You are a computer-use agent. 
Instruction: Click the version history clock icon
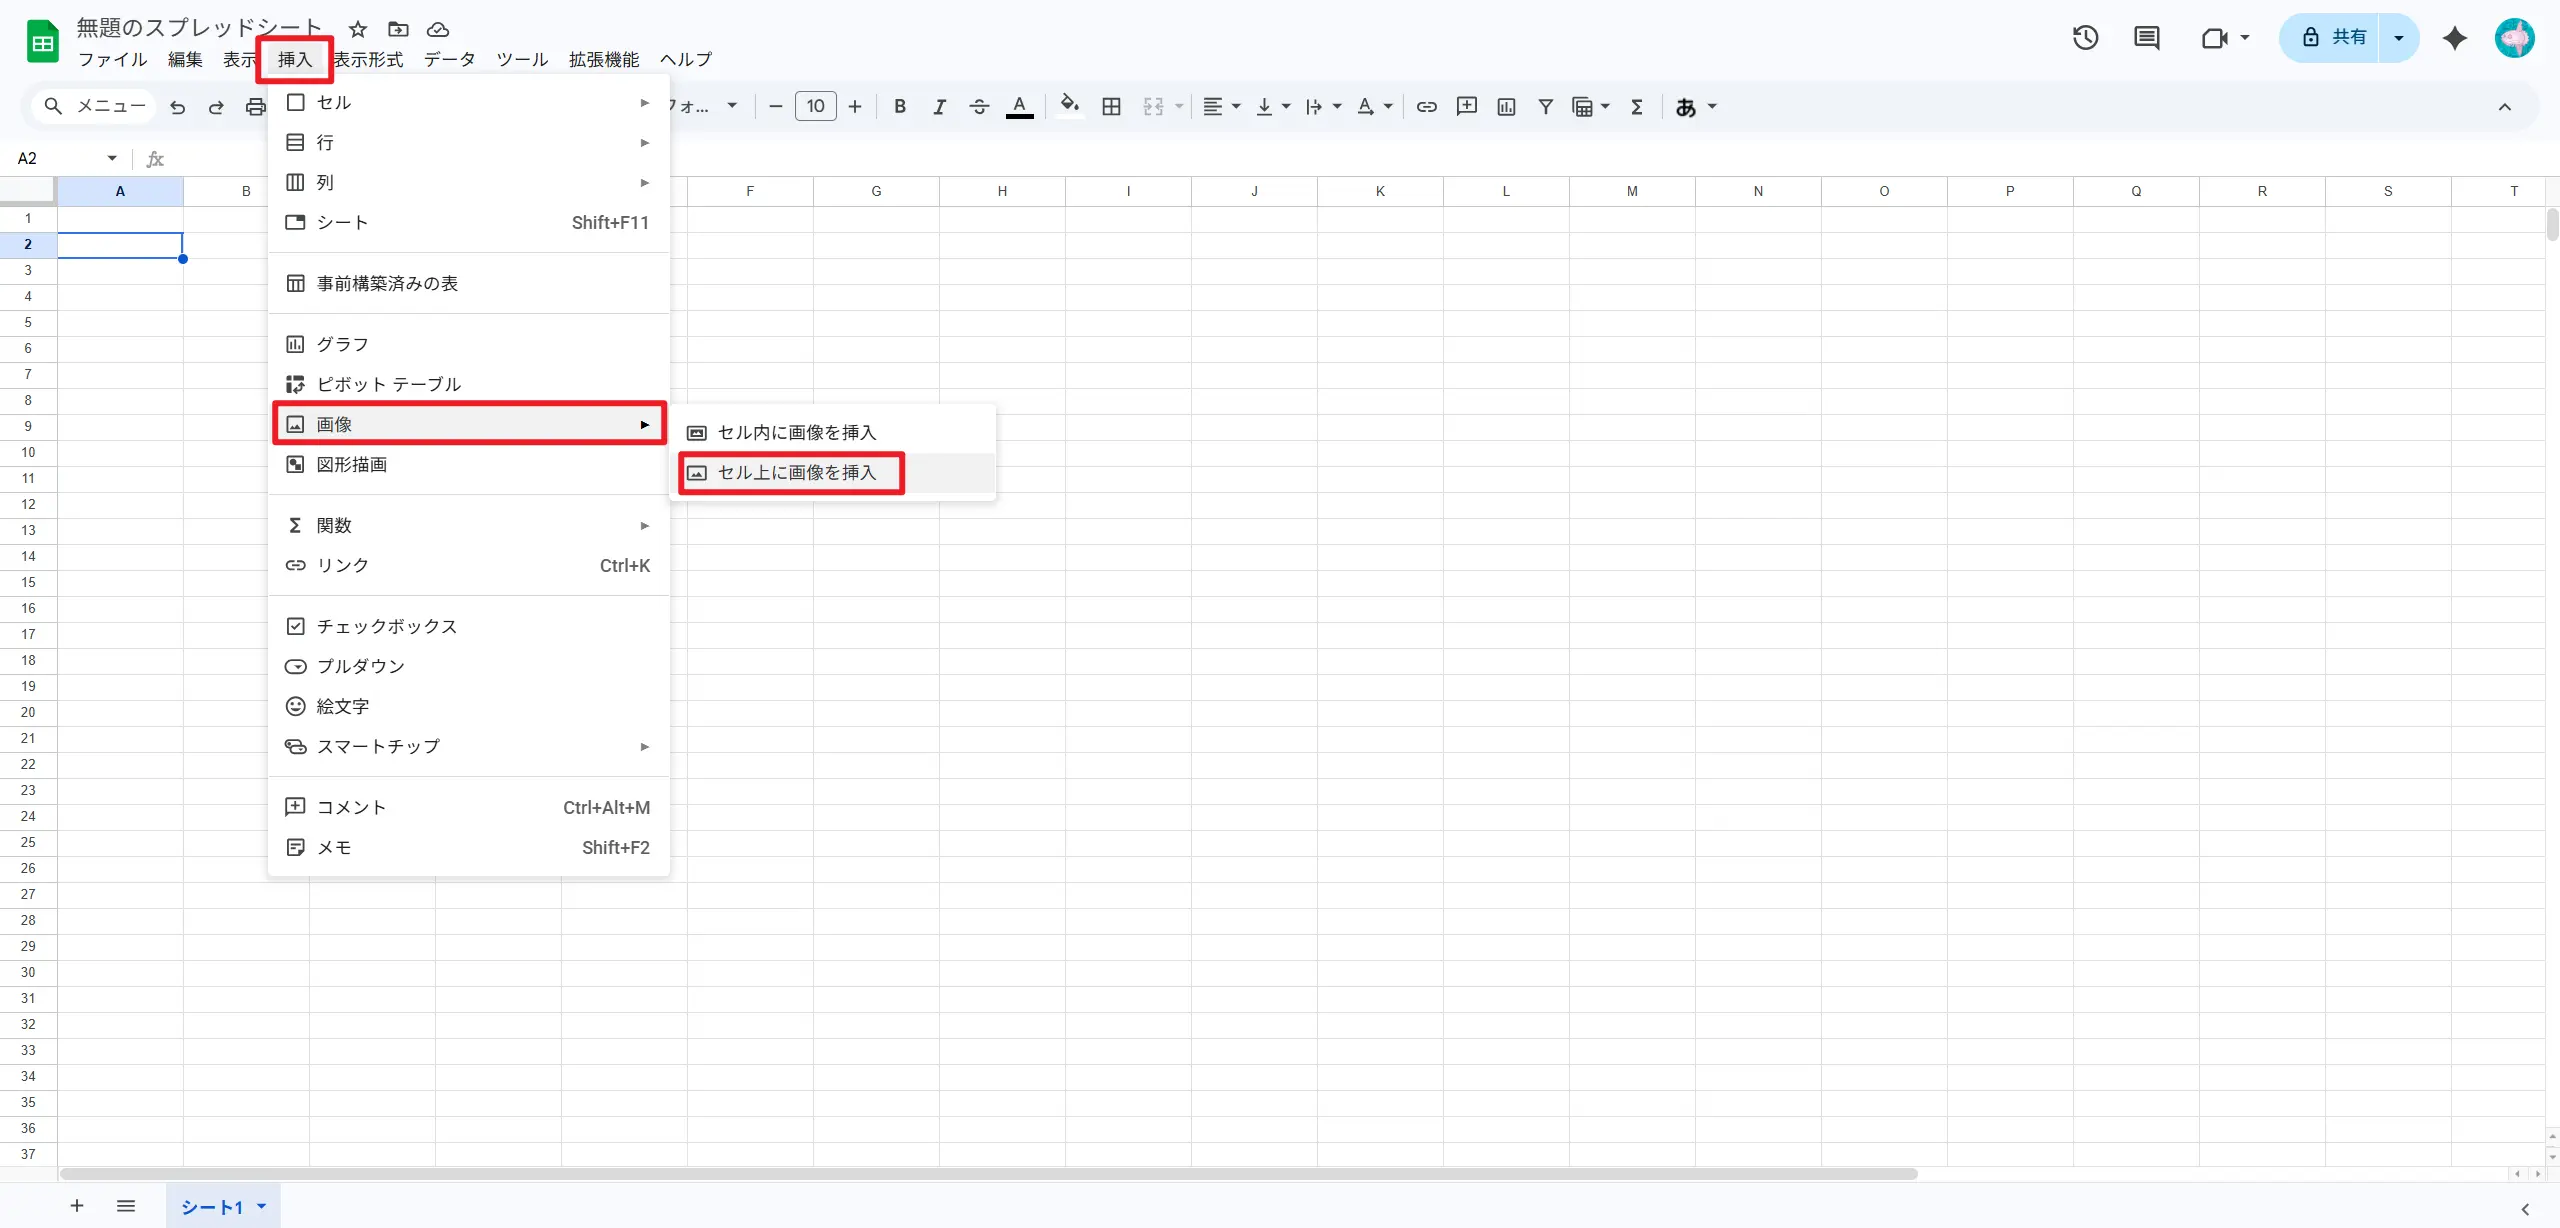coord(2085,38)
